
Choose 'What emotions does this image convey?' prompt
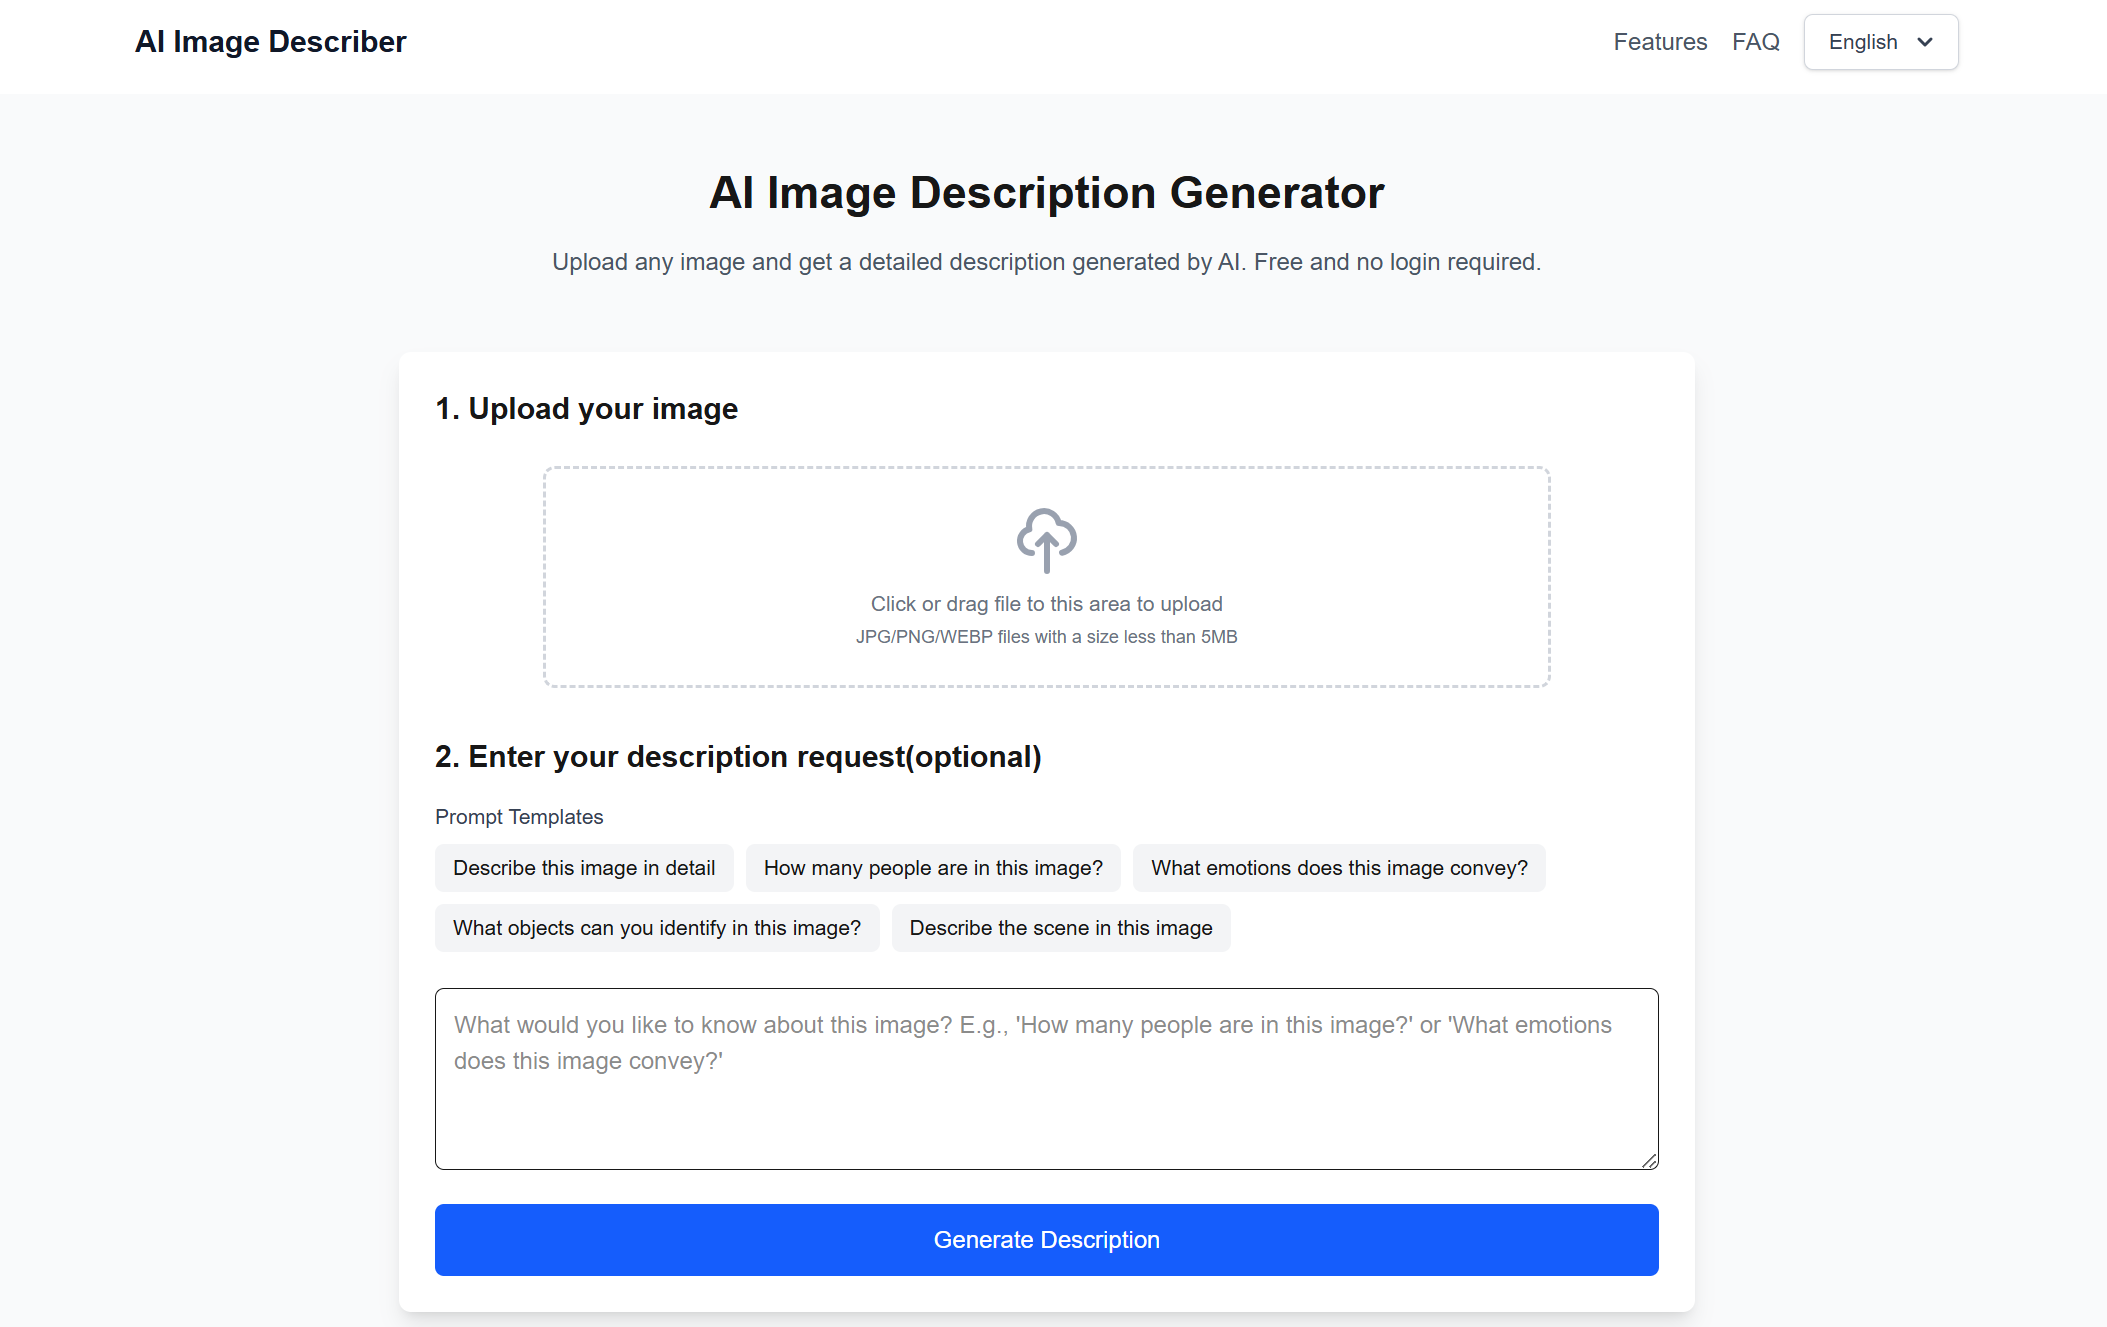(1339, 868)
